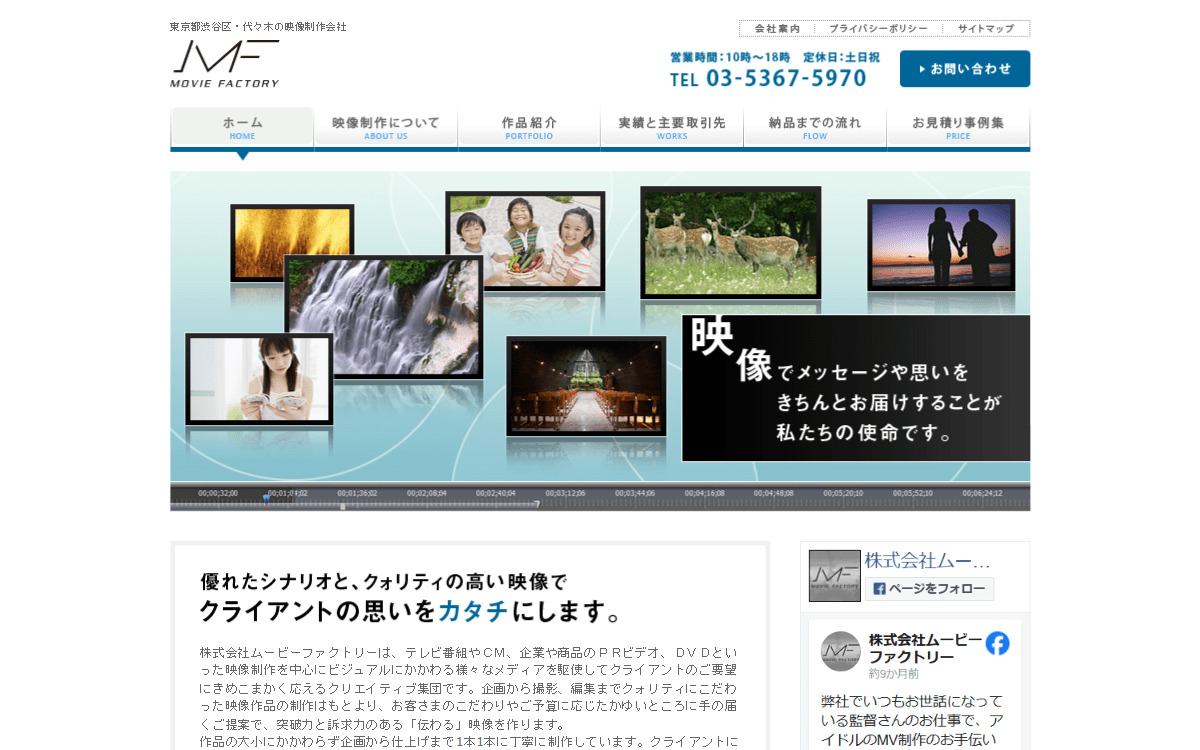
Task: Click the deer video thumbnail
Action: [x=730, y=243]
